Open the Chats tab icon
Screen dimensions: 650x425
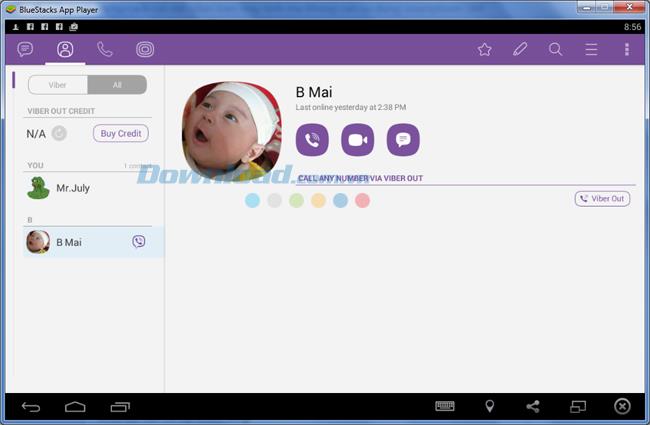[x=25, y=49]
